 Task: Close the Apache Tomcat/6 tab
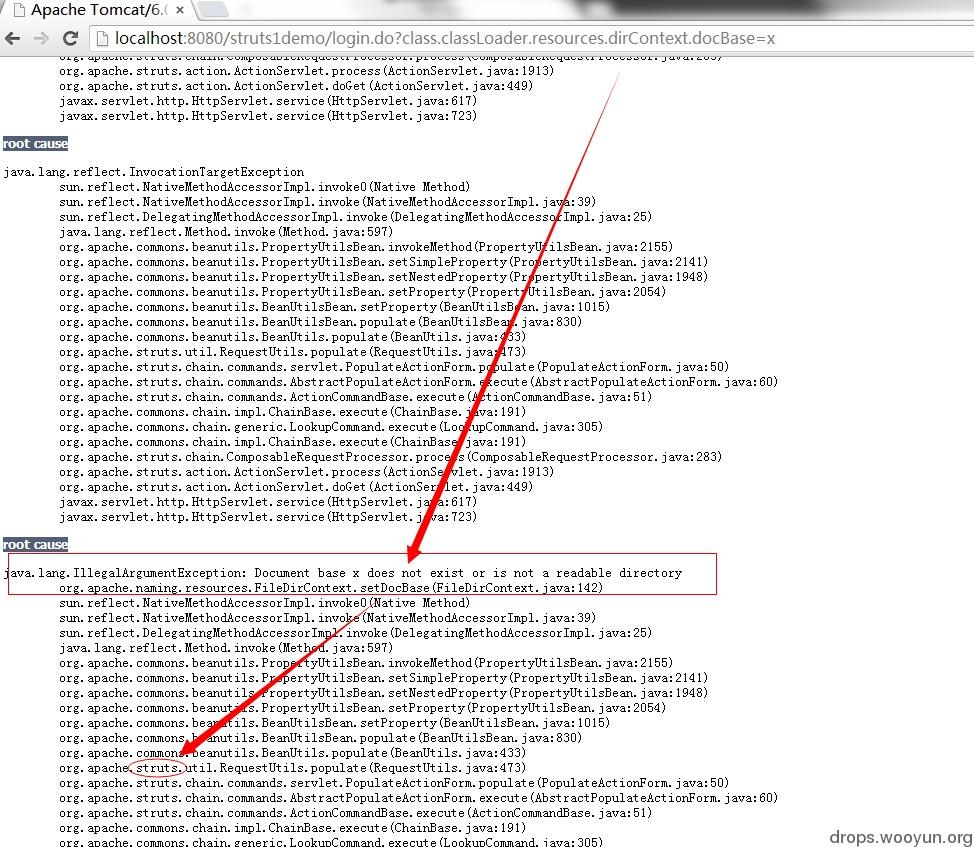pos(180,10)
